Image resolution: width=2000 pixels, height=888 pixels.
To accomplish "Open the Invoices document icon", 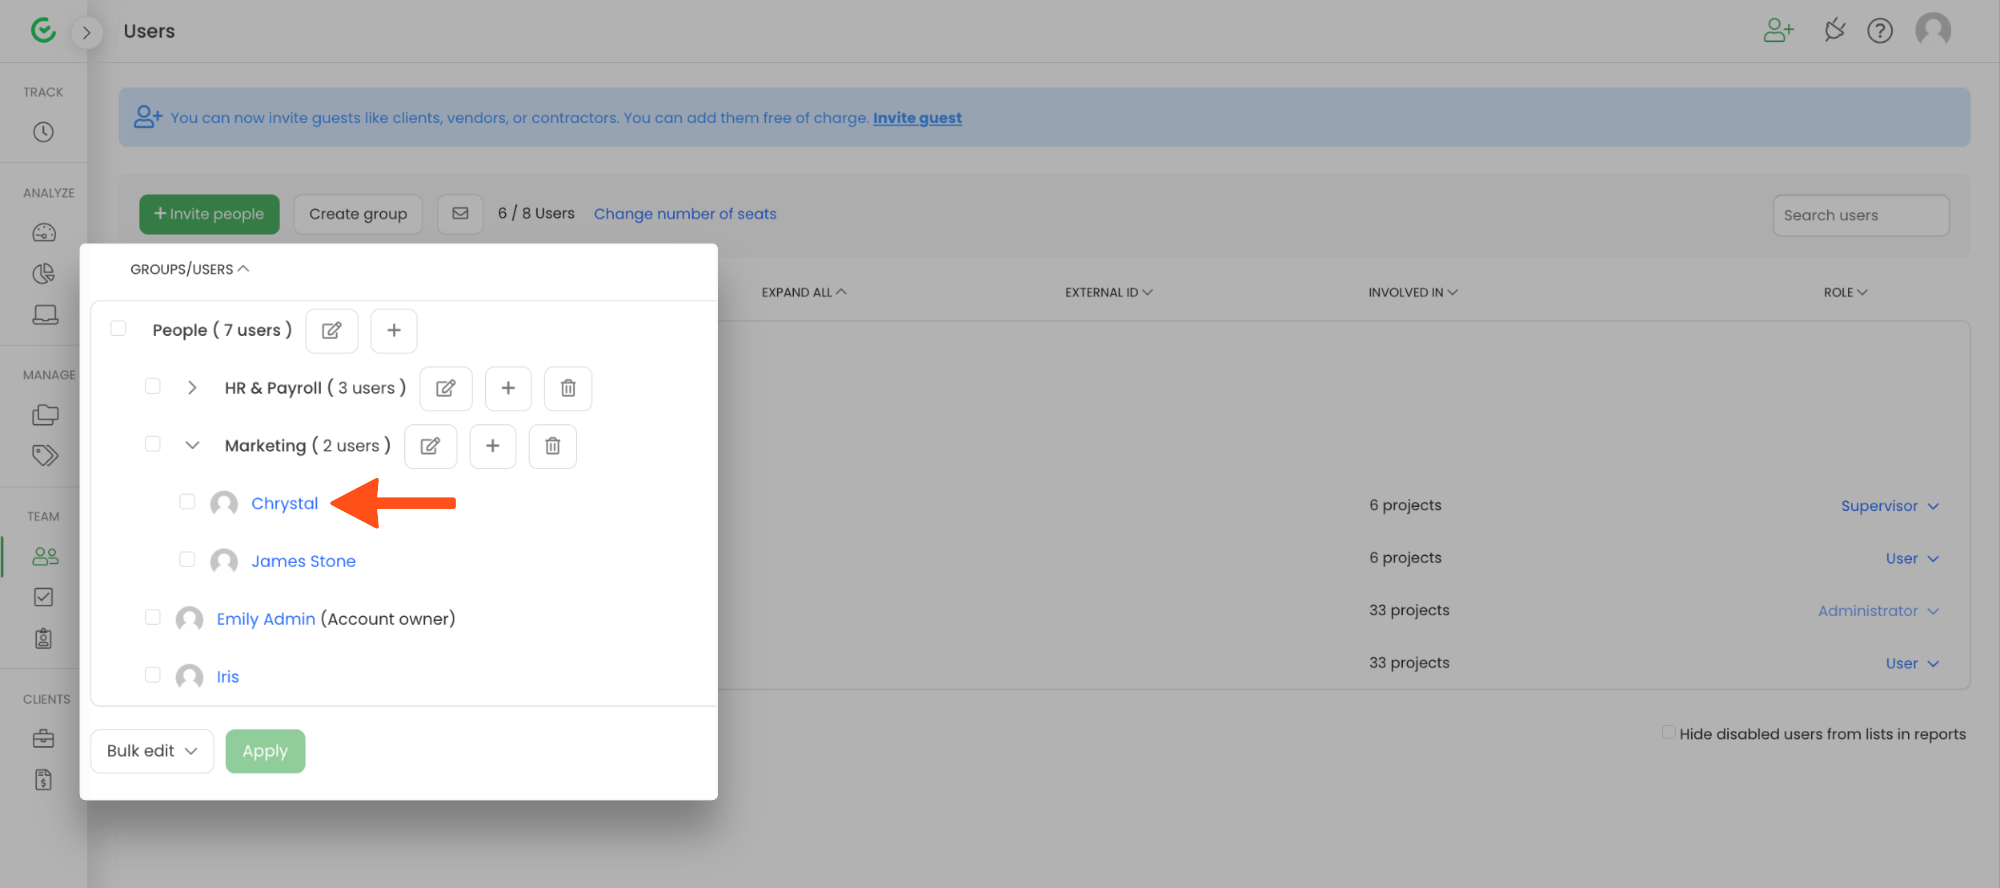I will (43, 780).
